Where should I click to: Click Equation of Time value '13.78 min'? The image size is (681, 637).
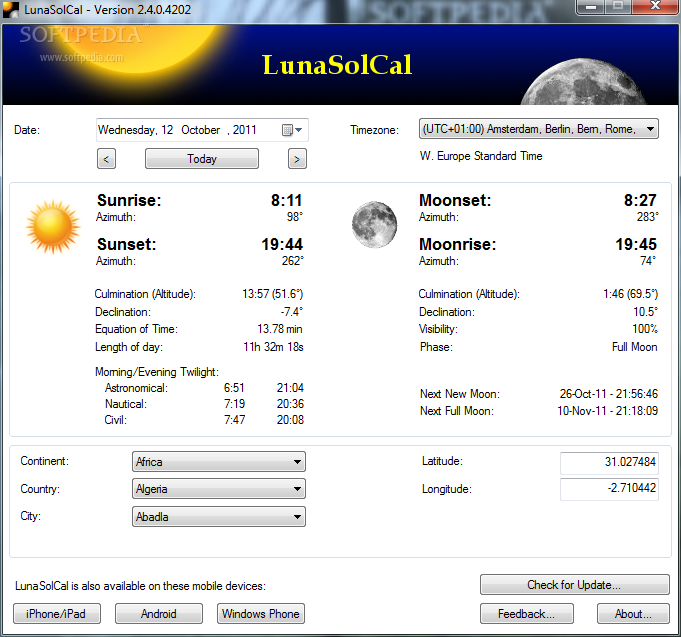[280, 329]
